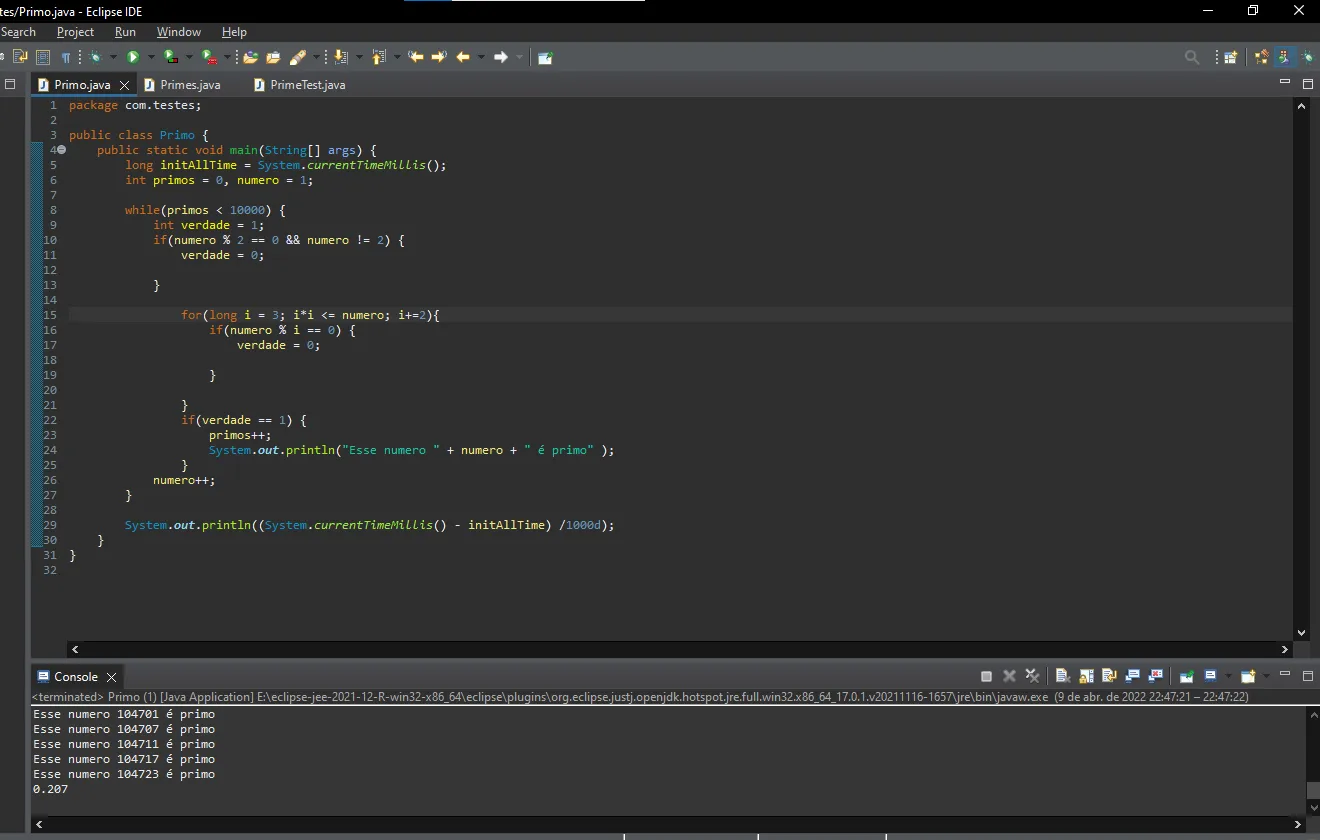The height and width of the screenshot is (840, 1320).
Task: Click the green Run button in toolbar
Action: click(132, 57)
